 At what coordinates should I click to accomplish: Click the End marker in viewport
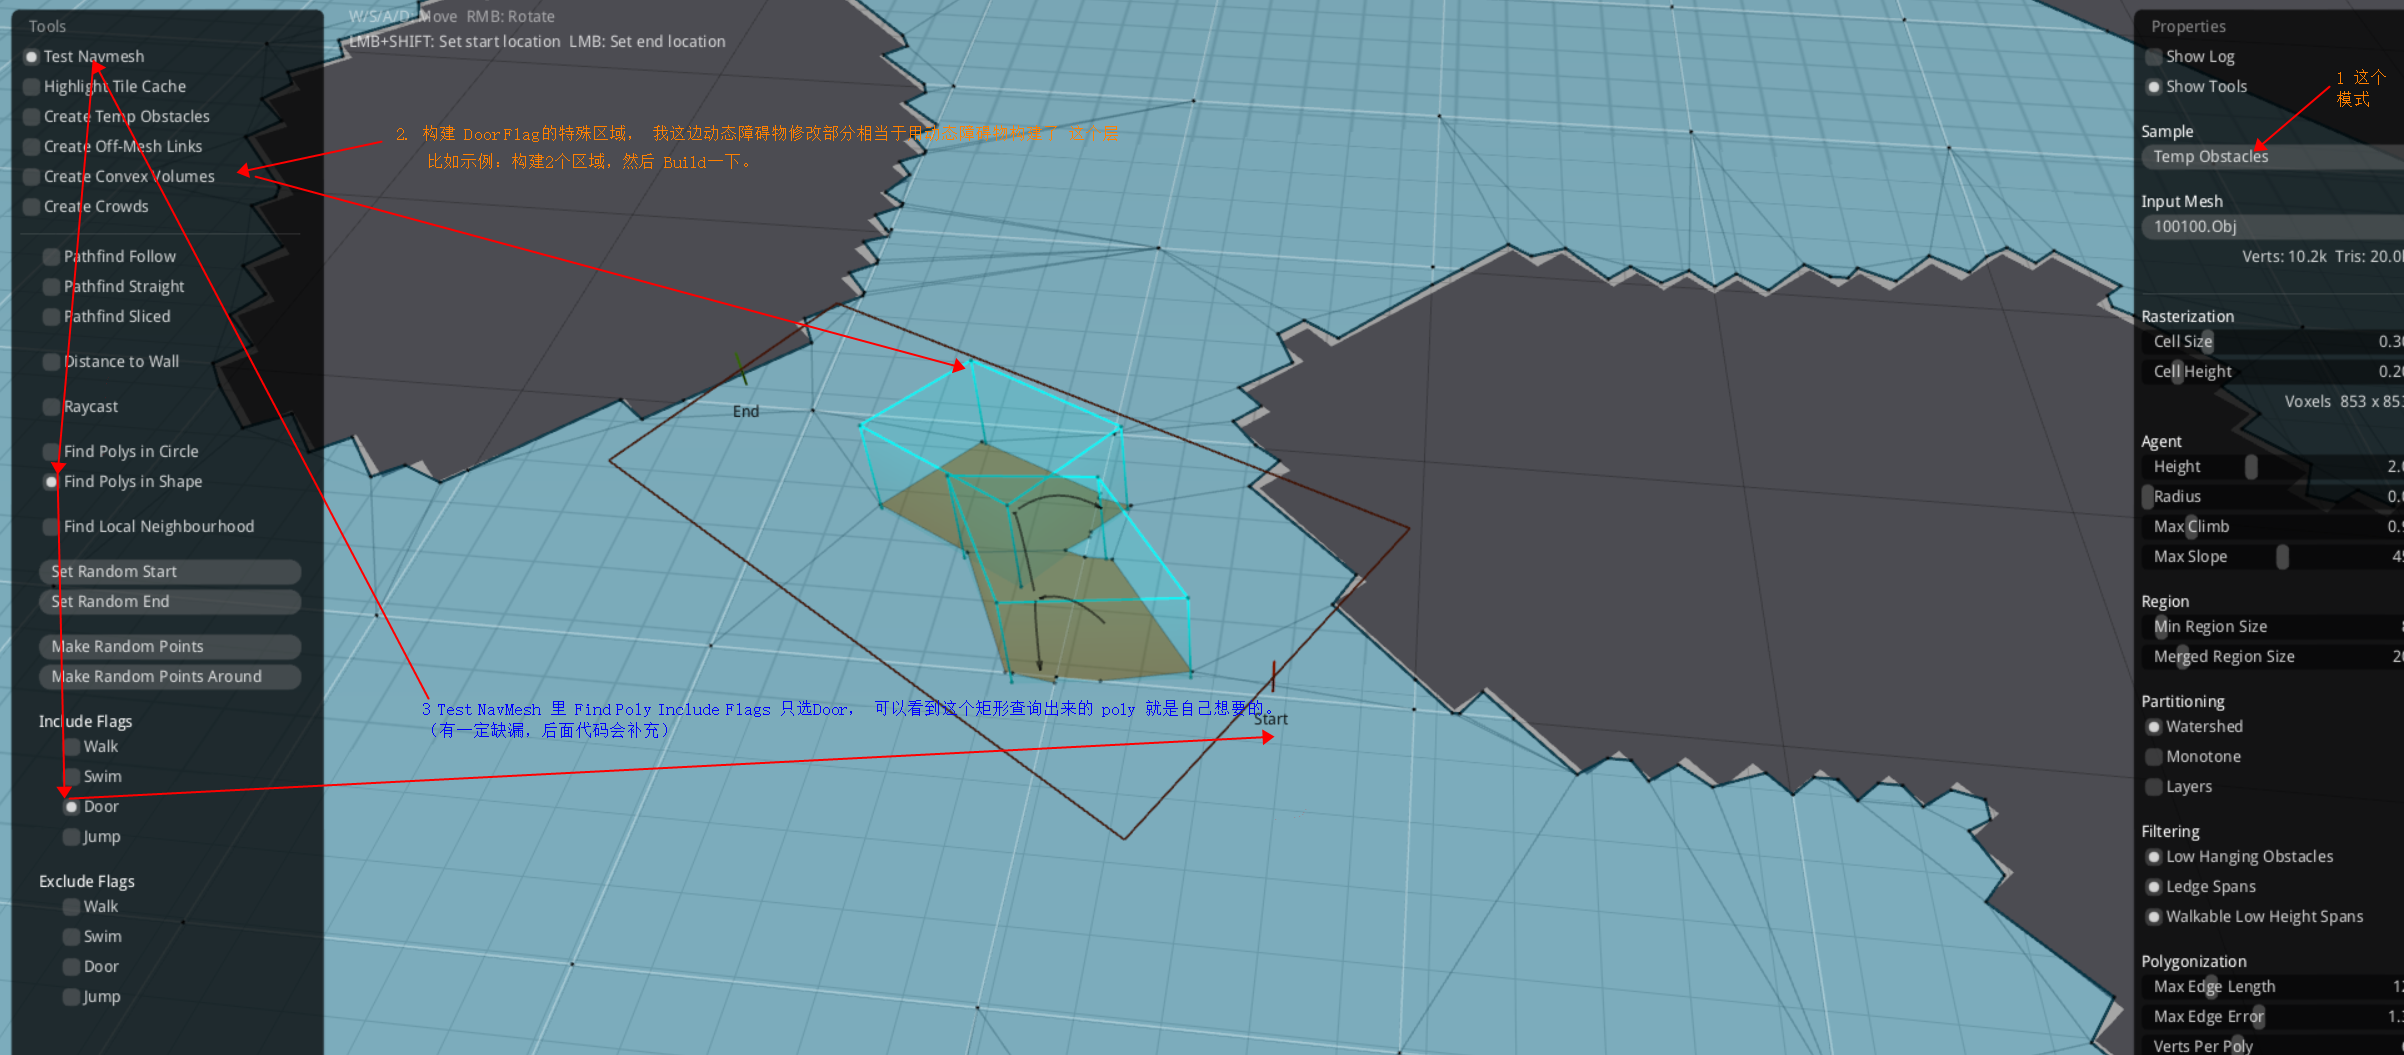[x=746, y=411]
